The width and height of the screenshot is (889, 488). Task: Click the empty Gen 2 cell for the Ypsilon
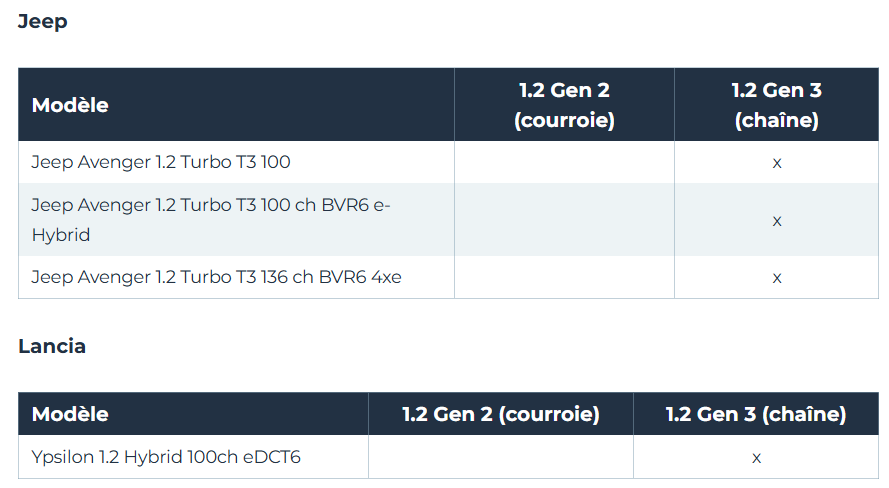pyautogui.click(x=501, y=457)
